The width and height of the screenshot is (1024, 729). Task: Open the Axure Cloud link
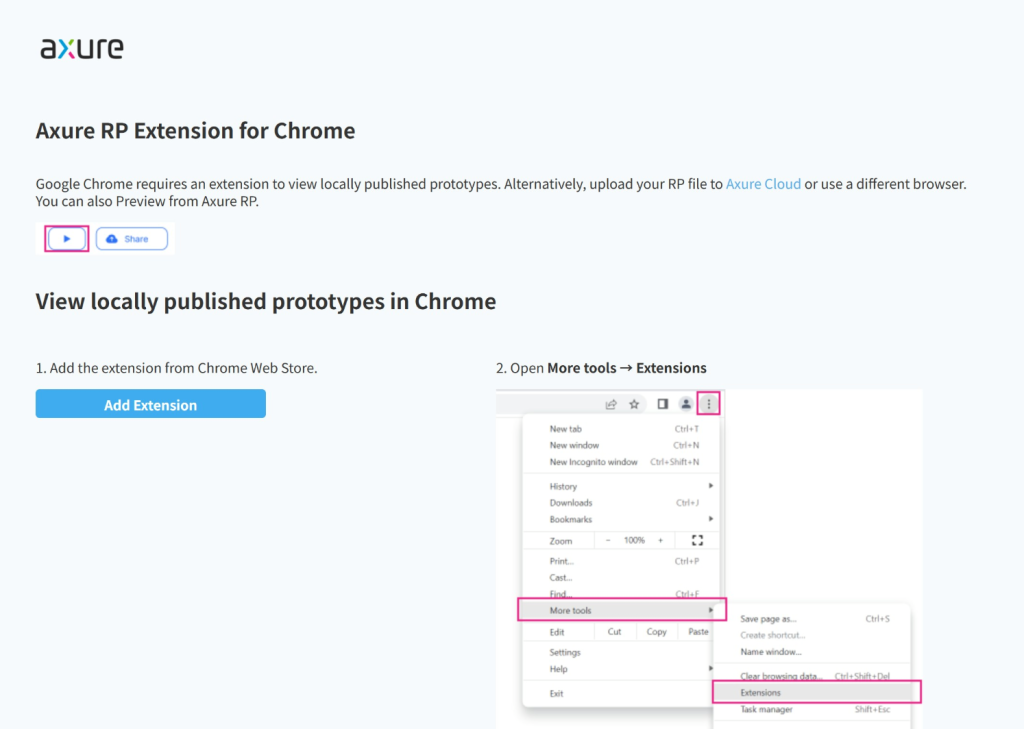763,184
